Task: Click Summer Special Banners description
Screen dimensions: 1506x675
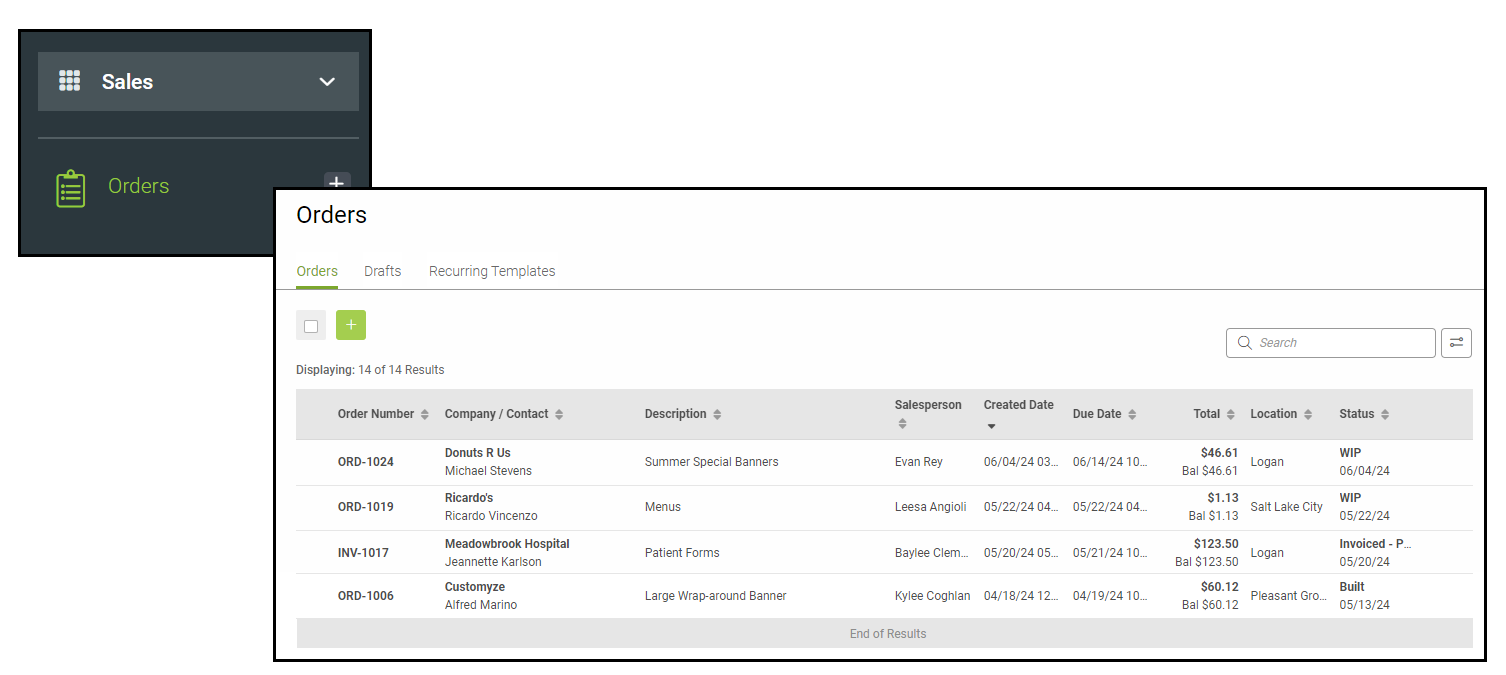Action: 712,462
